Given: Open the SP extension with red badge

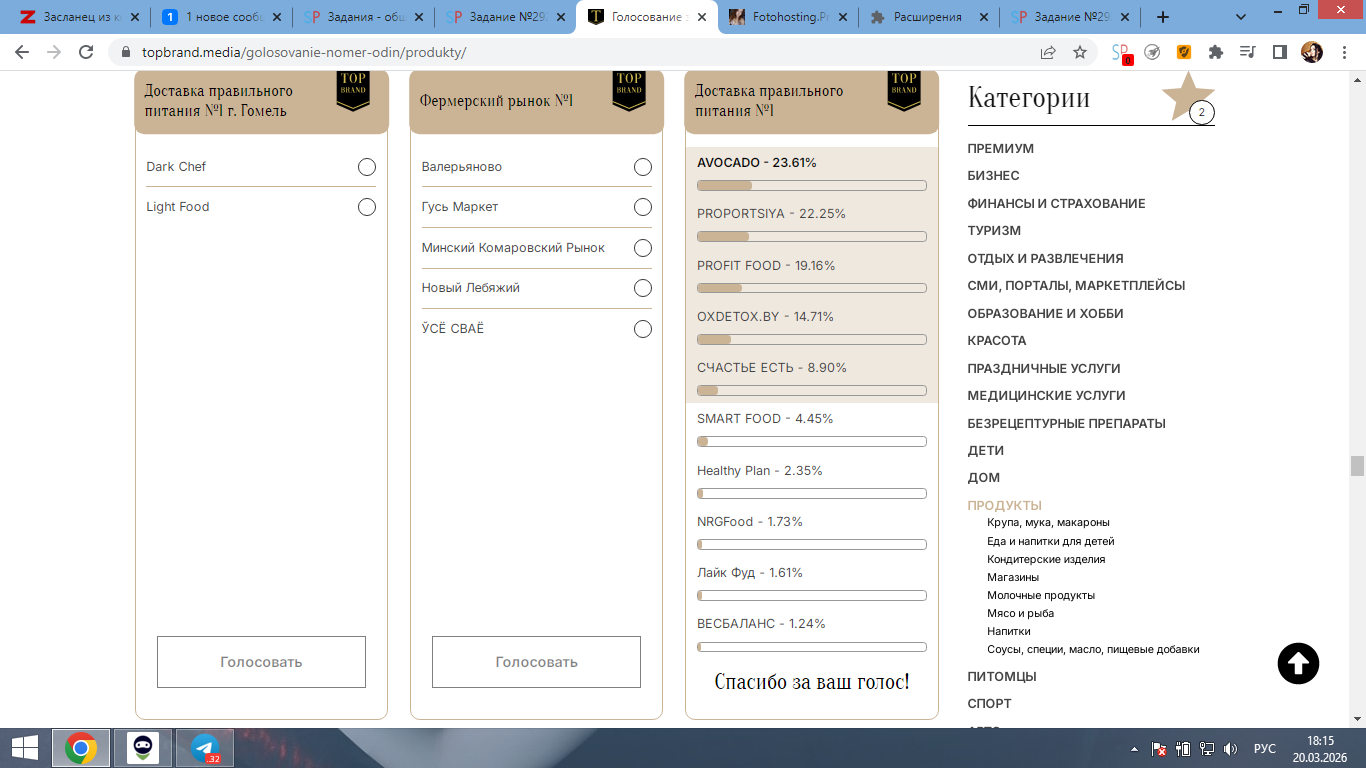Looking at the screenshot, I should pos(1122,54).
